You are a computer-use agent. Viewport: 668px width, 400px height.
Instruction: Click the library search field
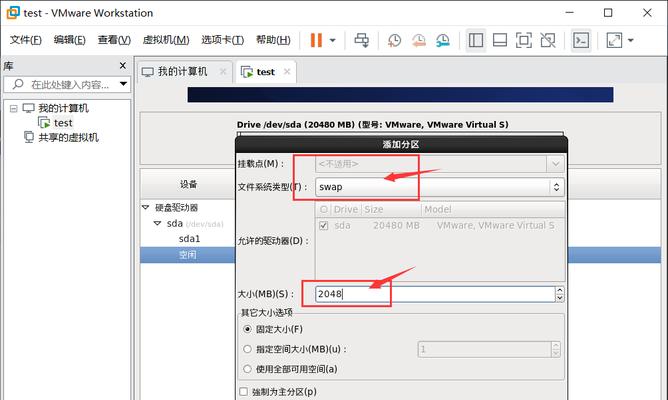(x=66, y=84)
